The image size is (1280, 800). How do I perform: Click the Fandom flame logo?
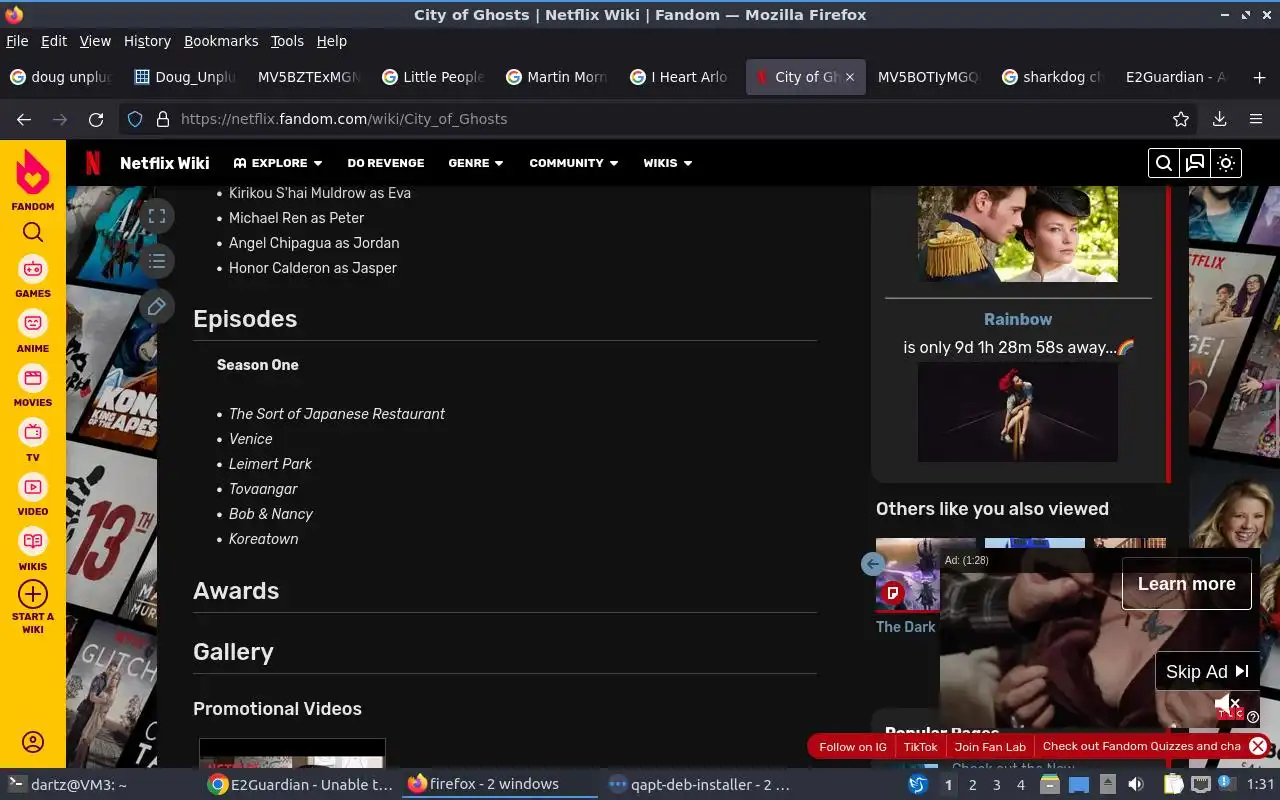tap(33, 172)
